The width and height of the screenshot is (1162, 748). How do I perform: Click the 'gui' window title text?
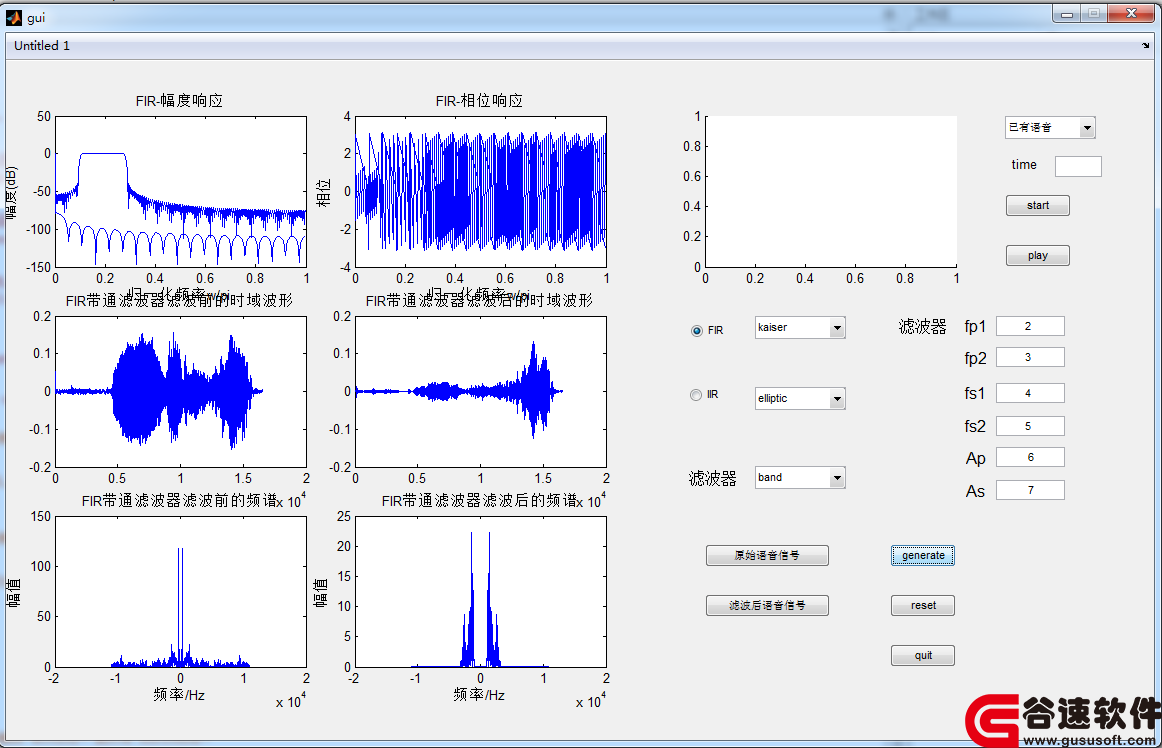36,17
